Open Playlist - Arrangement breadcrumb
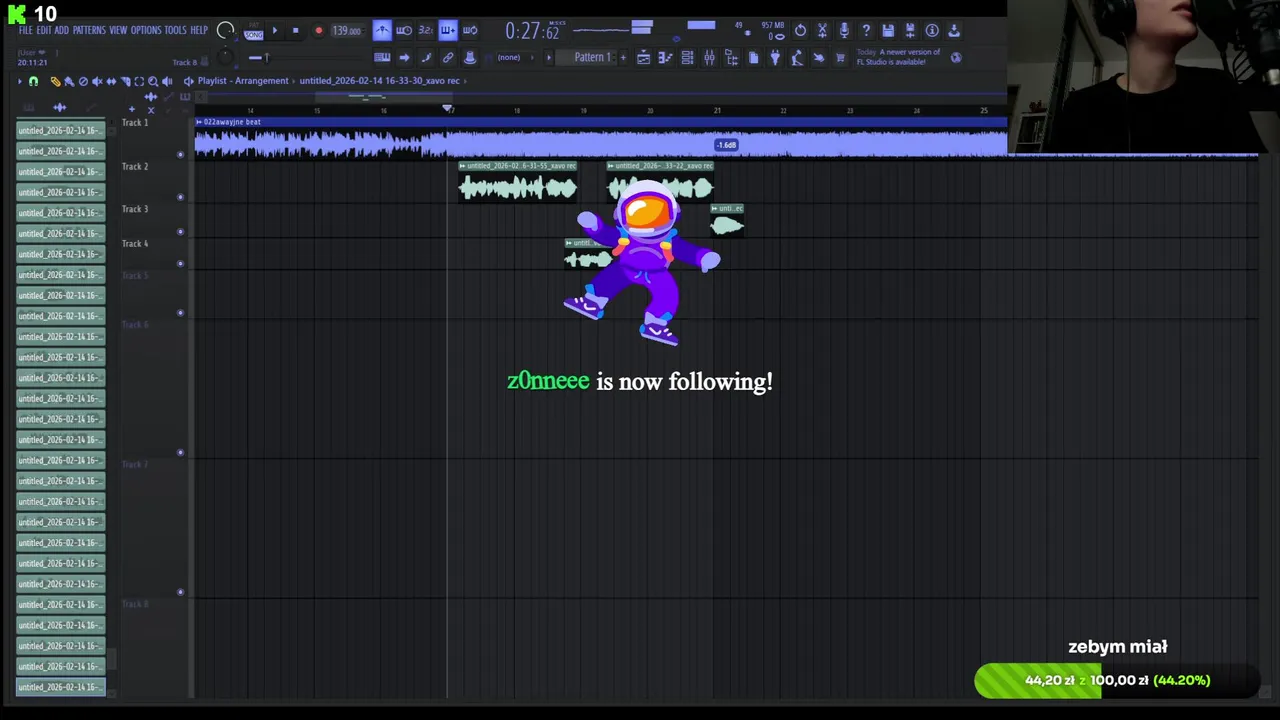Viewport: 1280px width, 720px height. coord(243,81)
